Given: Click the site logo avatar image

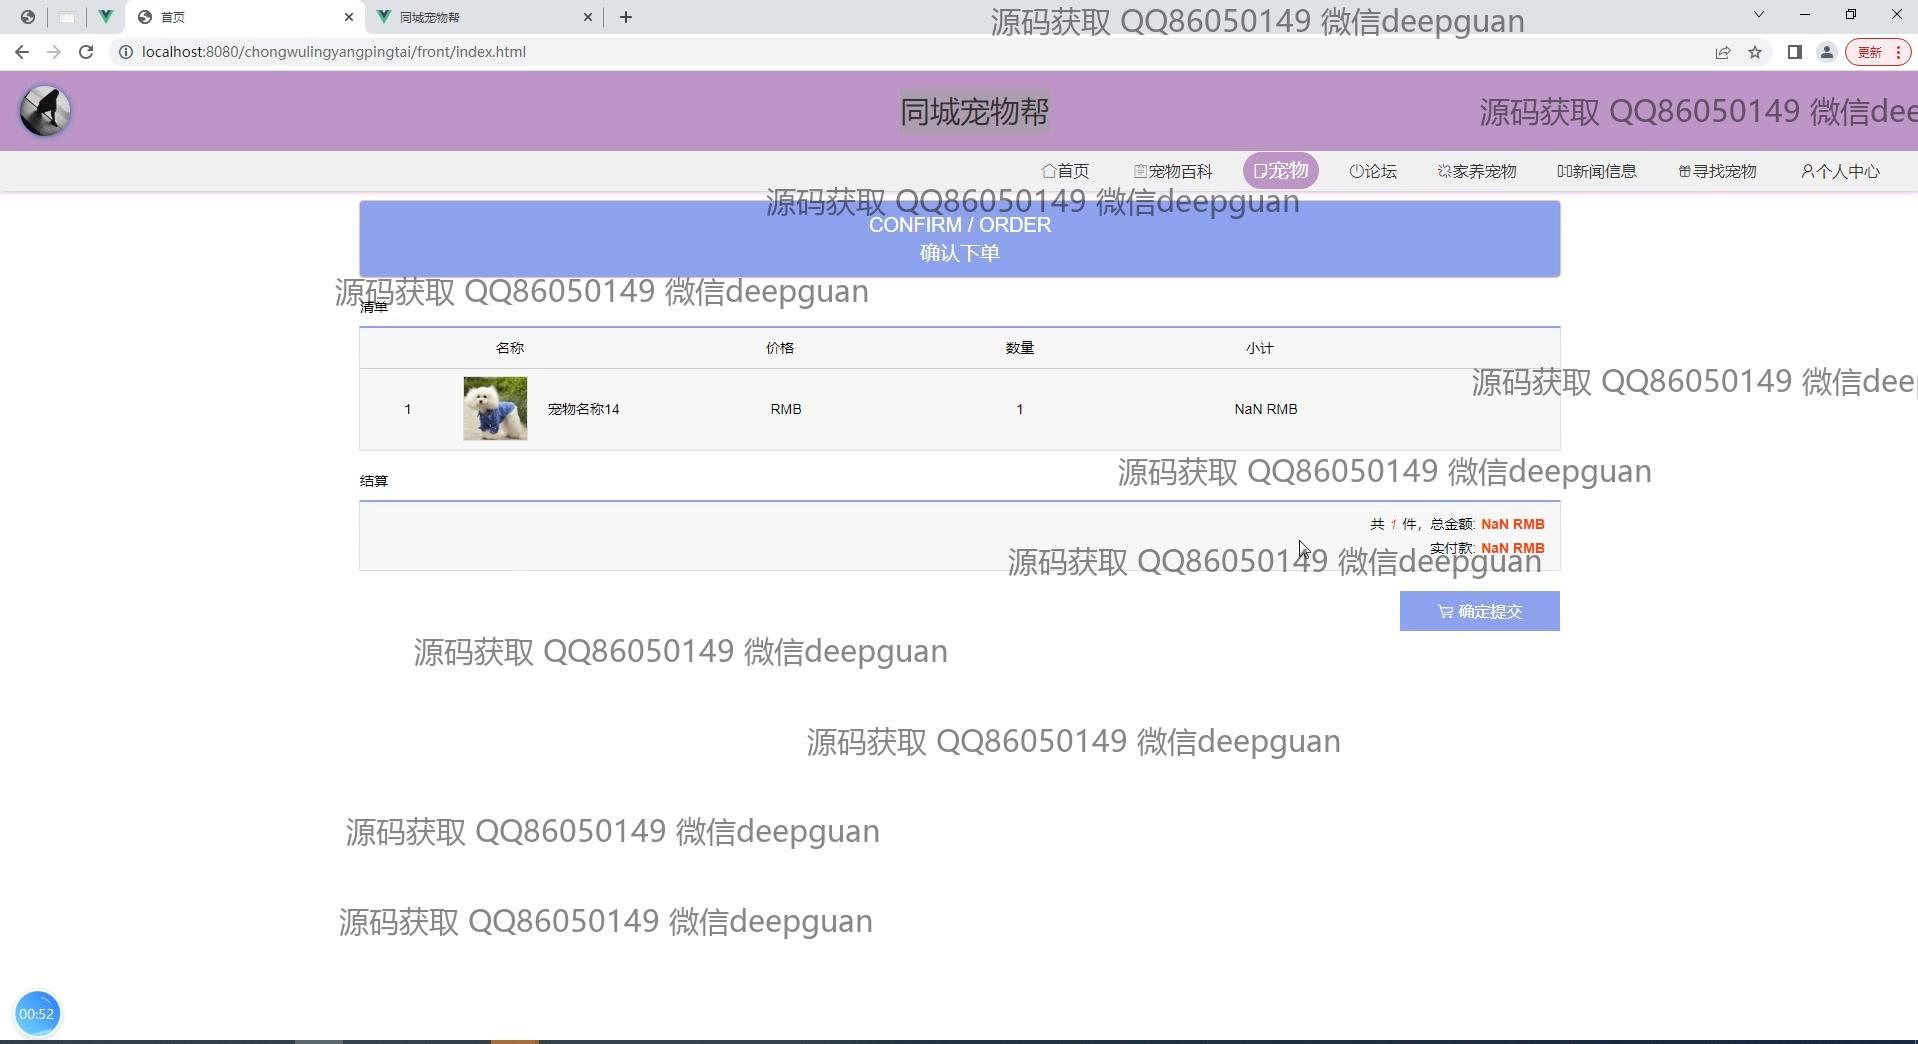Looking at the screenshot, I should click(45, 111).
